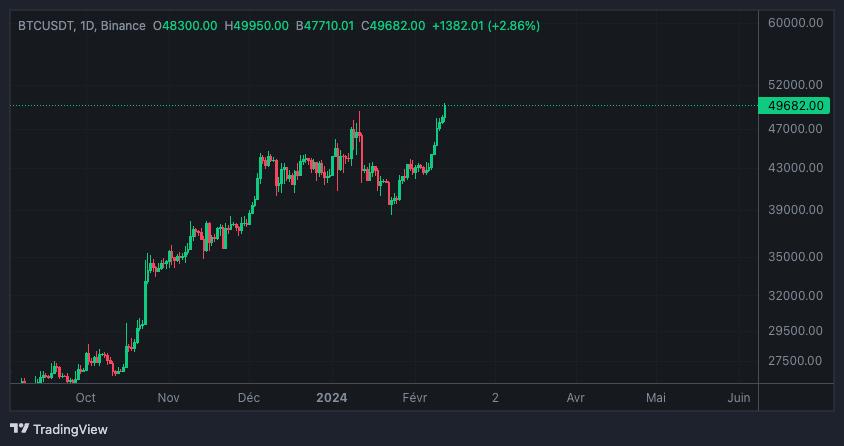844x446 pixels.
Task: Click the current price tag 49682.00
Action: point(794,106)
